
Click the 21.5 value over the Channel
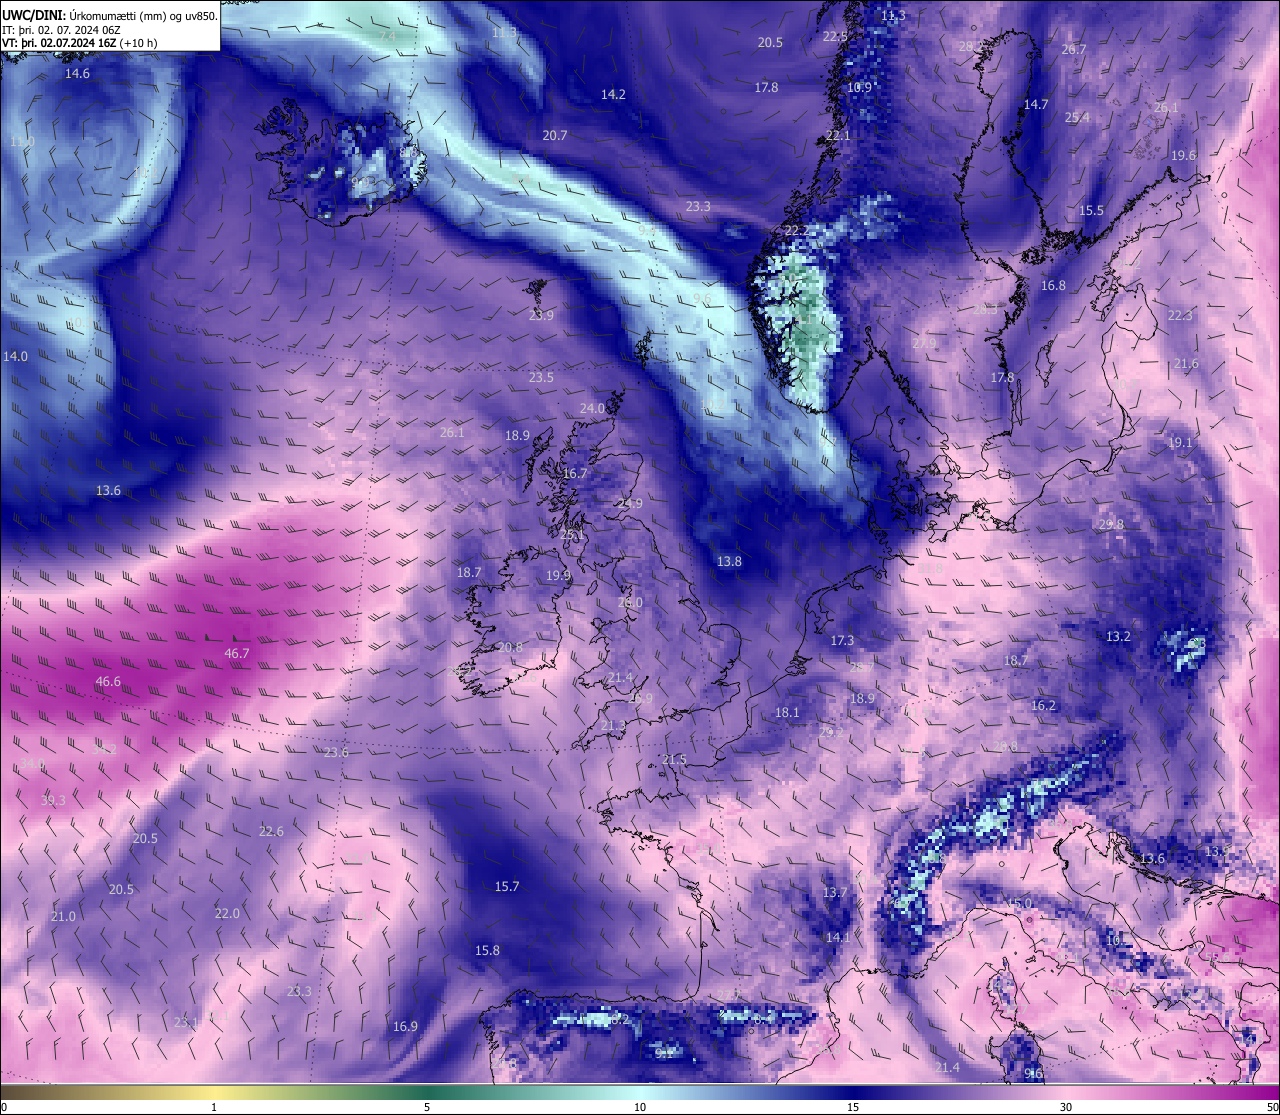pyautogui.click(x=675, y=759)
